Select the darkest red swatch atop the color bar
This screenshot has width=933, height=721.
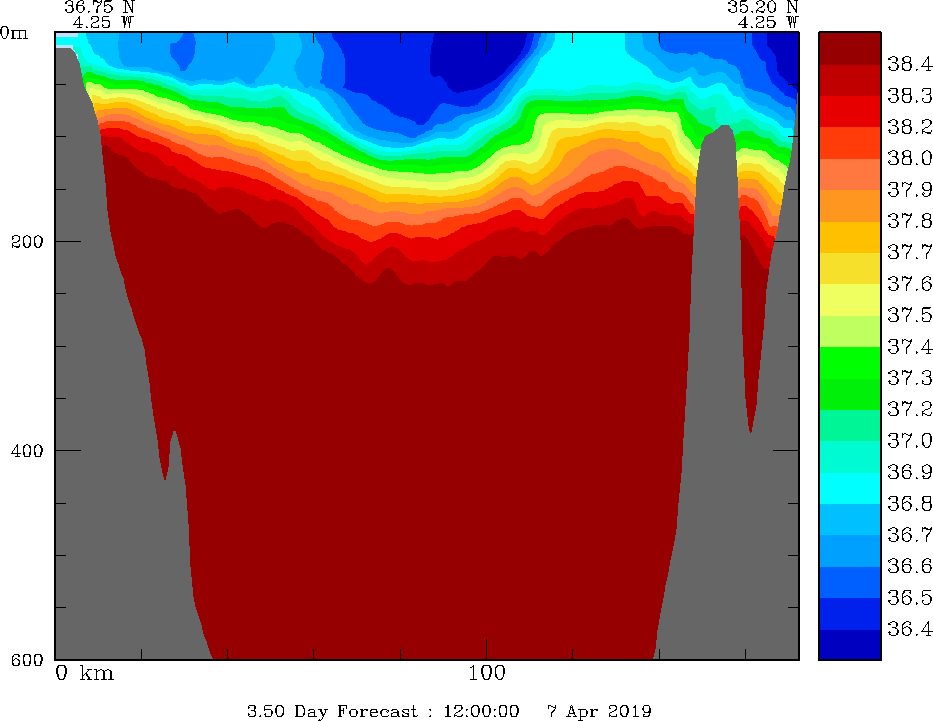coord(849,48)
